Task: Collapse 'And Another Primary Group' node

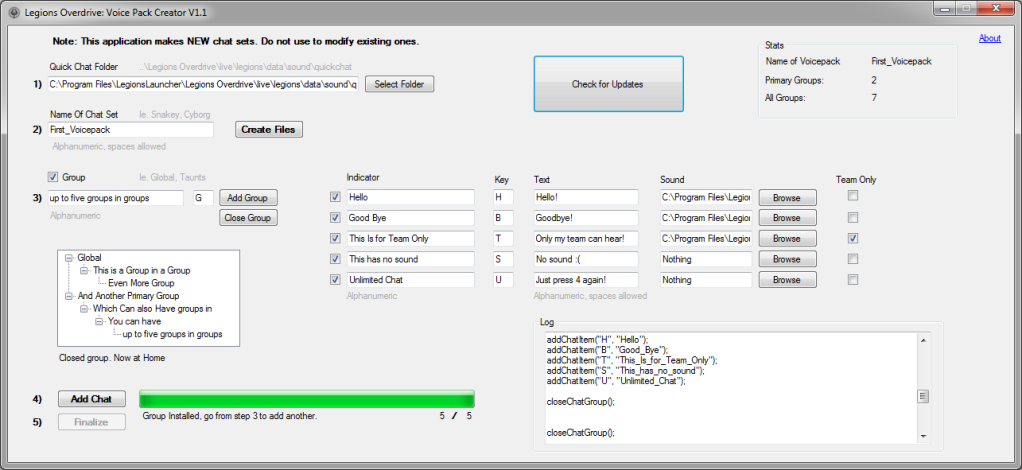Action: click(x=68, y=296)
